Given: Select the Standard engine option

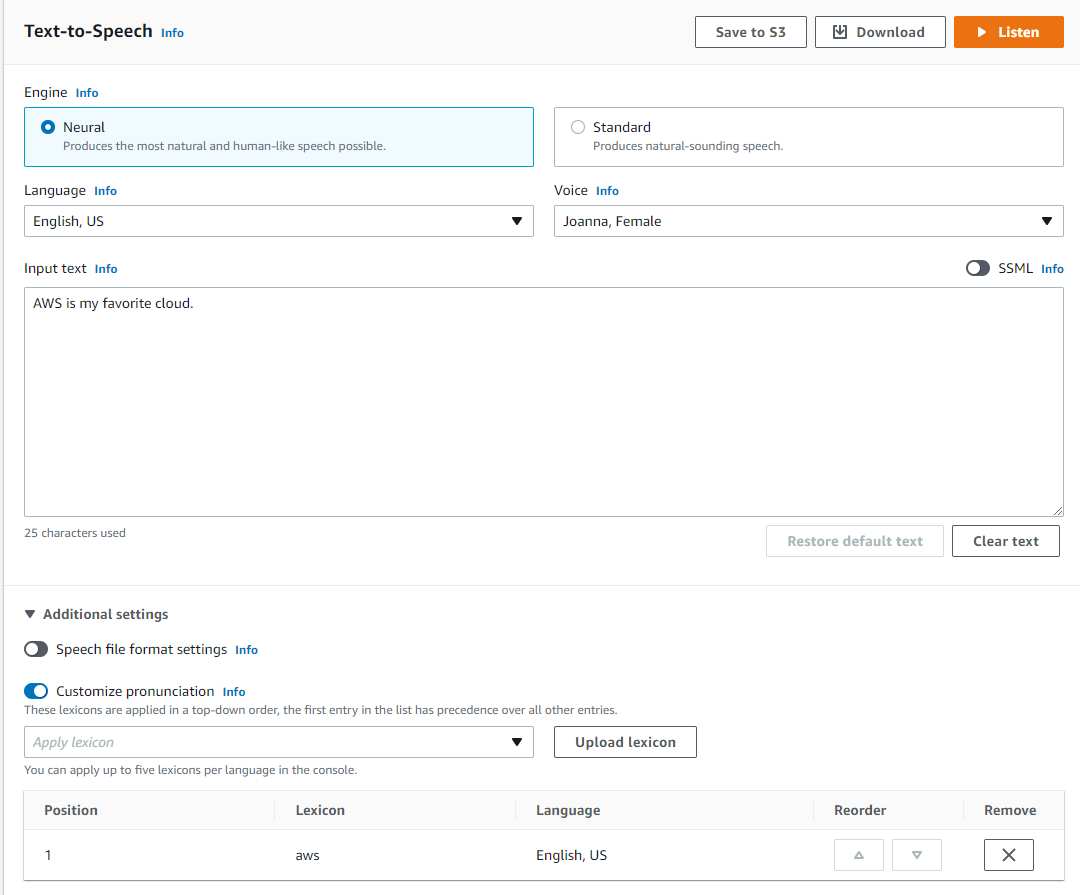Looking at the screenshot, I should 809,136.
